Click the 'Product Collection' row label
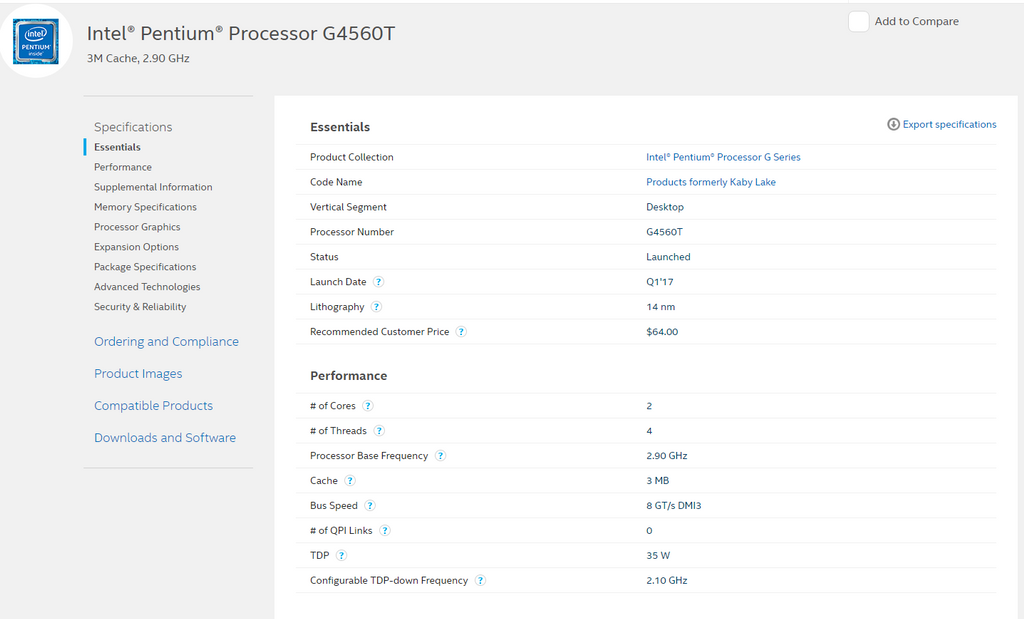 [x=351, y=157]
